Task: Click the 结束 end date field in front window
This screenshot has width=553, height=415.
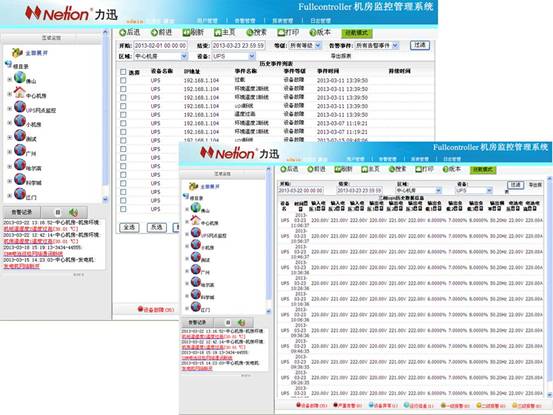Action: coord(359,190)
